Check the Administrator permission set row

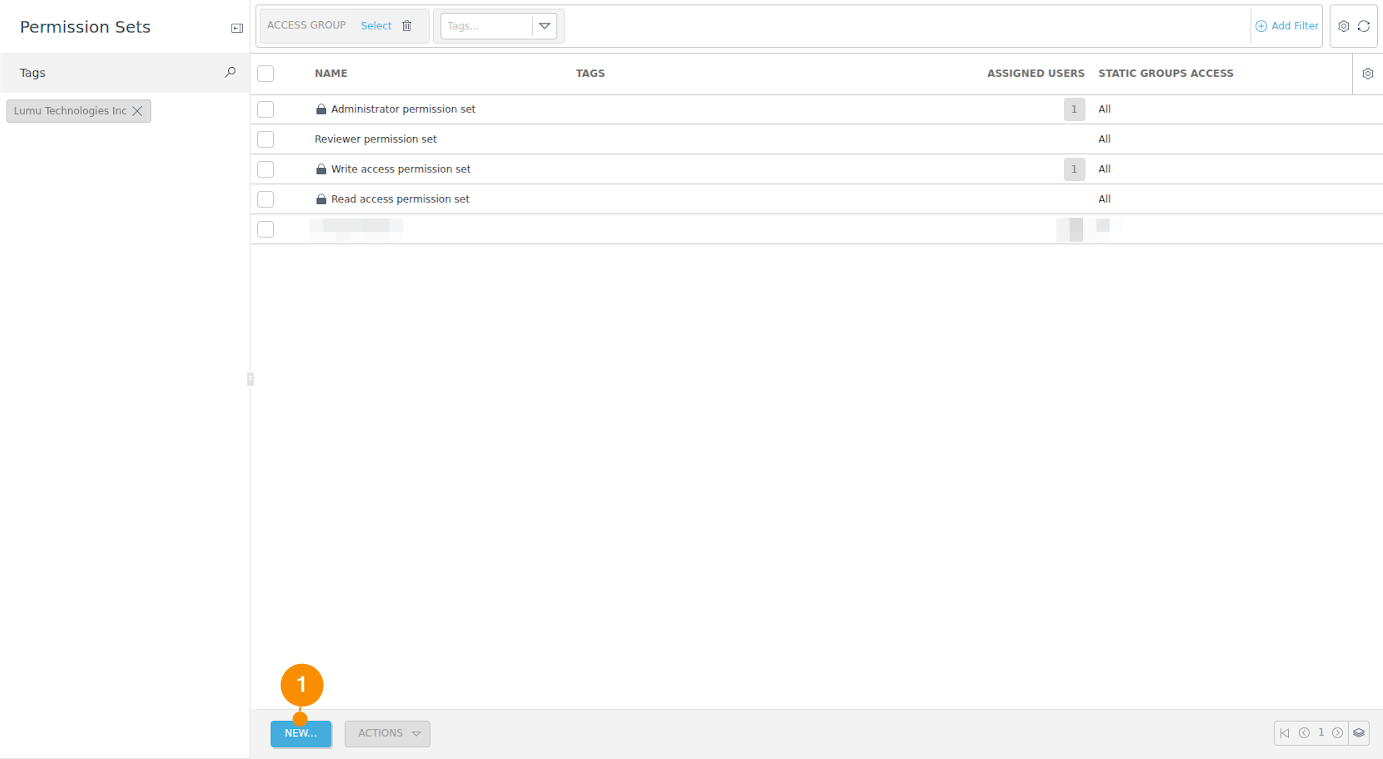(x=265, y=109)
